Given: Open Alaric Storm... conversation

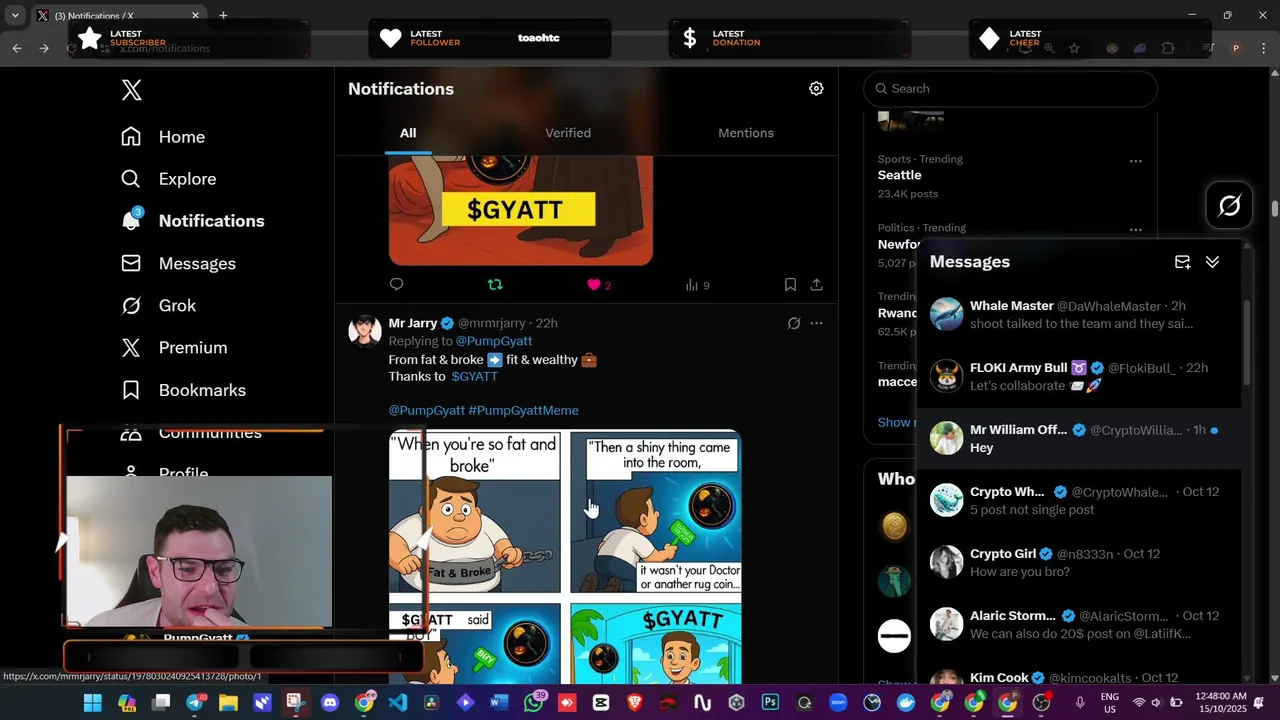Looking at the screenshot, I should (1078, 624).
